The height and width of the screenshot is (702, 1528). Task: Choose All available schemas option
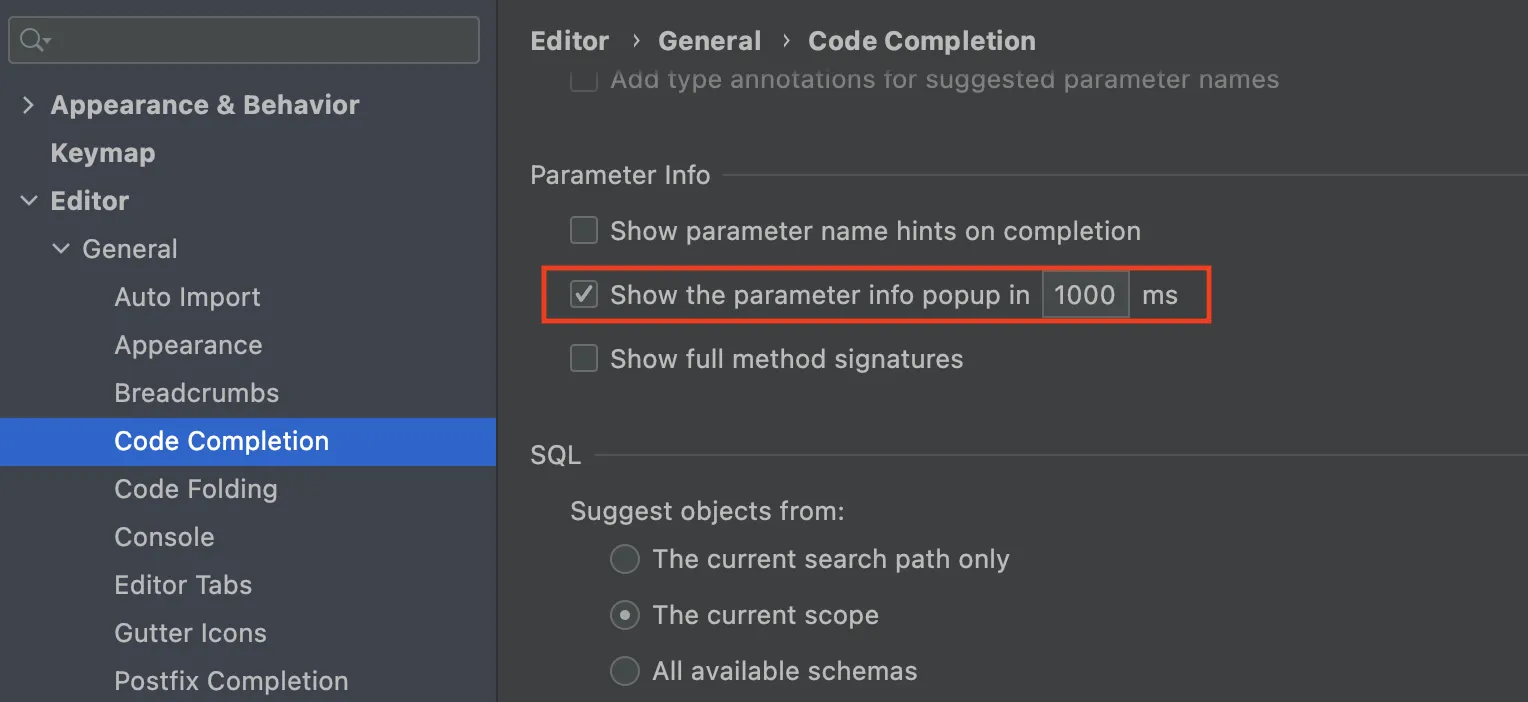[625, 671]
